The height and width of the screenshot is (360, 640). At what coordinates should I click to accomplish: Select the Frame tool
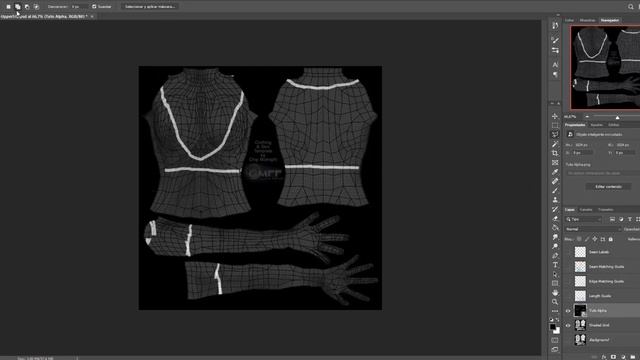click(555, 162)
